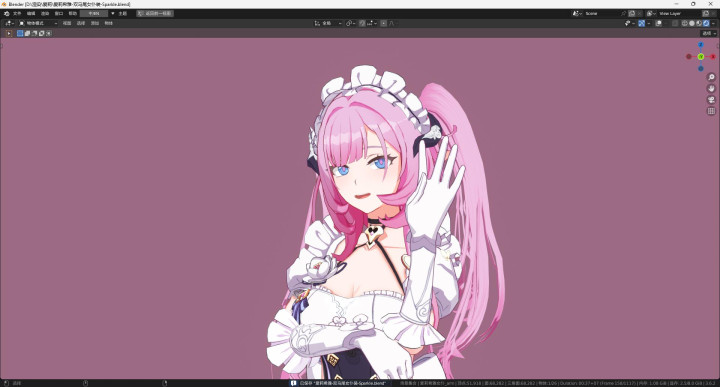Image resolution: width=720 pixels, height=387 pixels.
Task: Click the Scene name field
Action: [602, 13]
